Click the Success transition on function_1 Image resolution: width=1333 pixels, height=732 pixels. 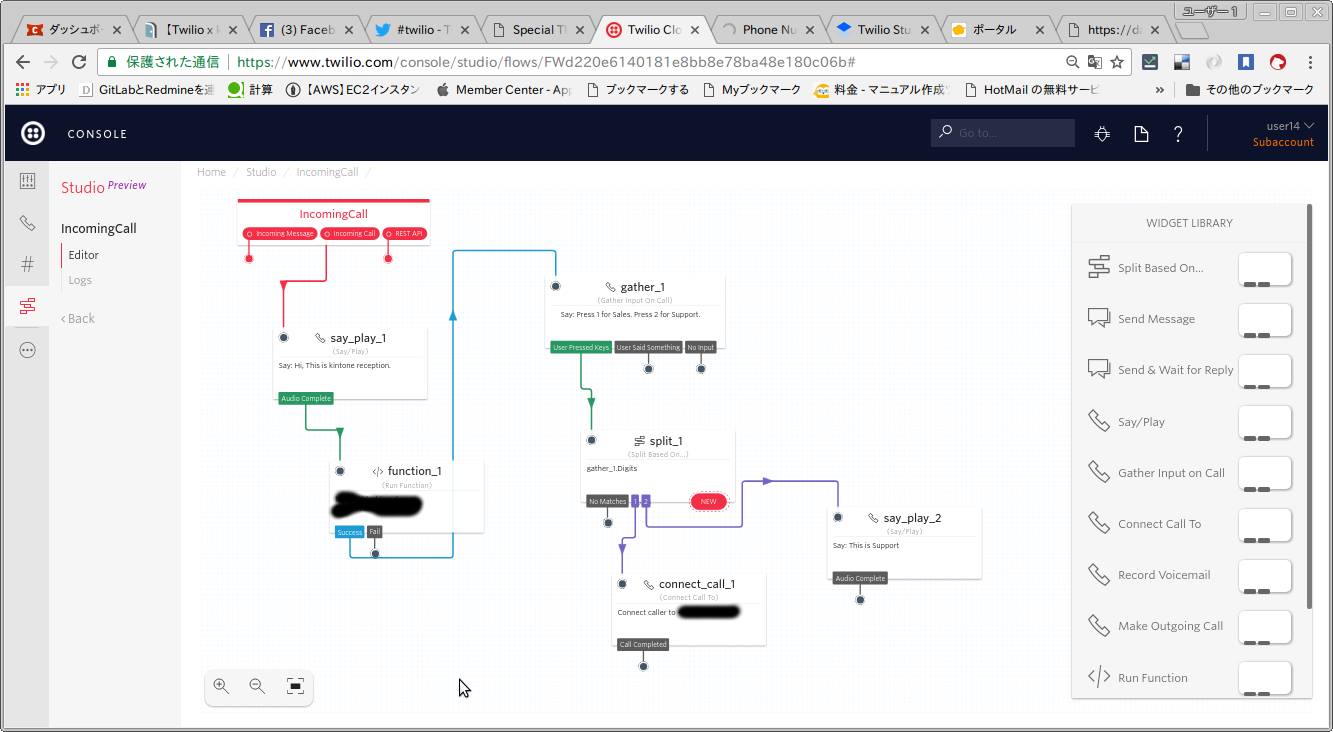coord(349,532)
